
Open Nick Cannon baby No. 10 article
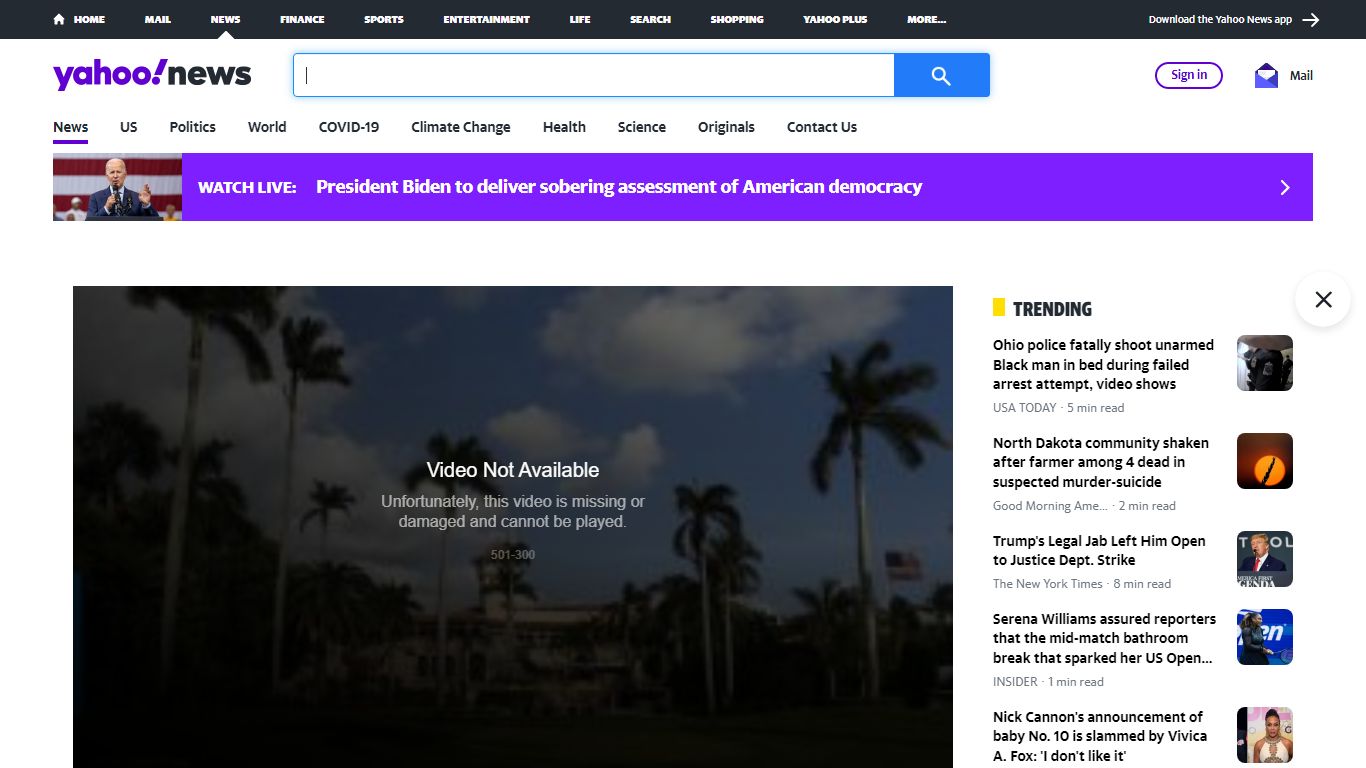click(1100, 736)
